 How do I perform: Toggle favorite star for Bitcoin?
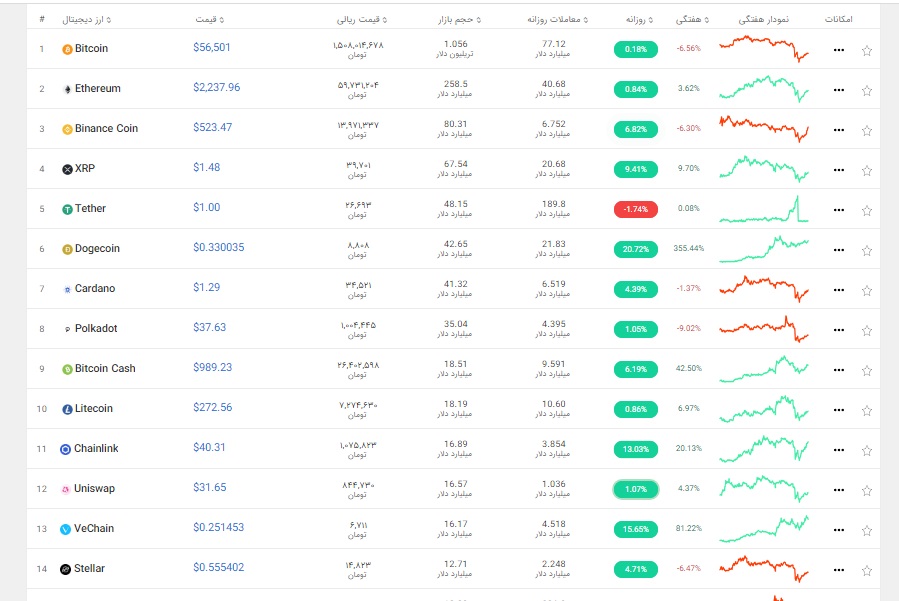(867, 49)
